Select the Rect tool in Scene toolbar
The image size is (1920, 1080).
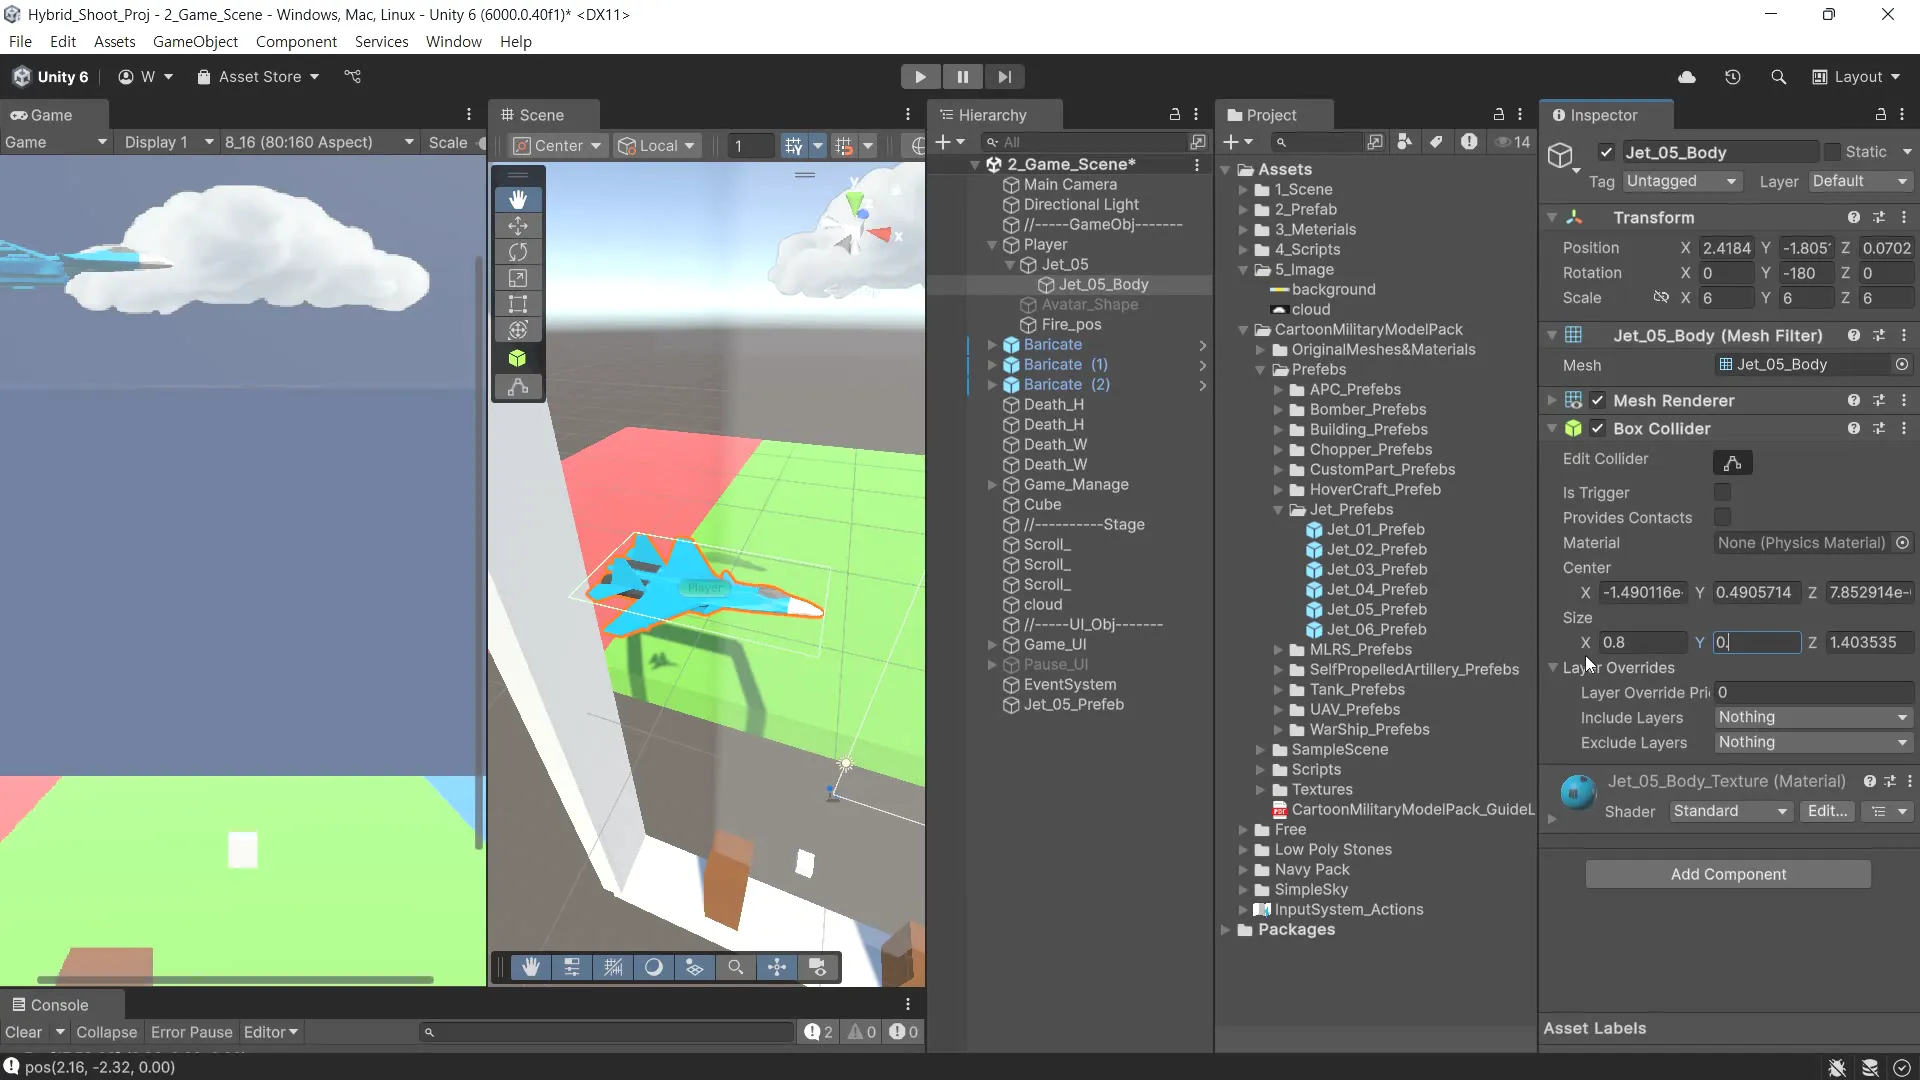tap(518, 304)
